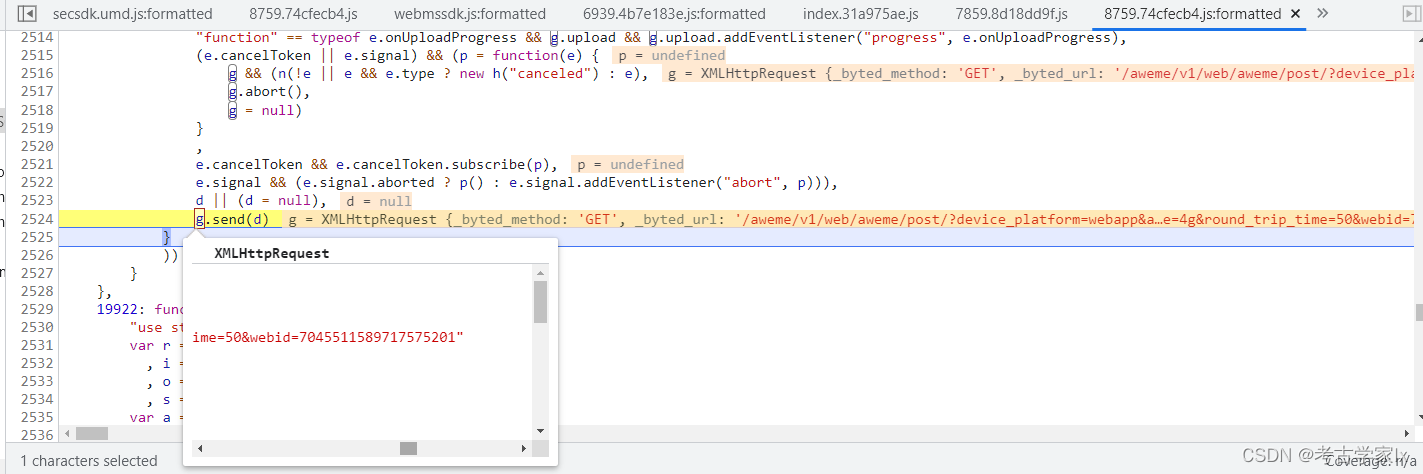Click the popup vertical scrollbar down arrow

[541, 430]
